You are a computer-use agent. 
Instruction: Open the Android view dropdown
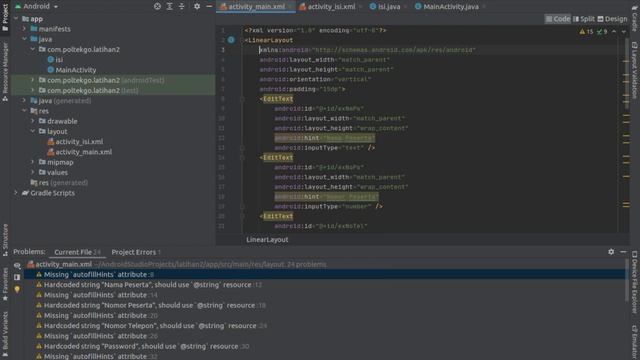[x=36, y=7]
